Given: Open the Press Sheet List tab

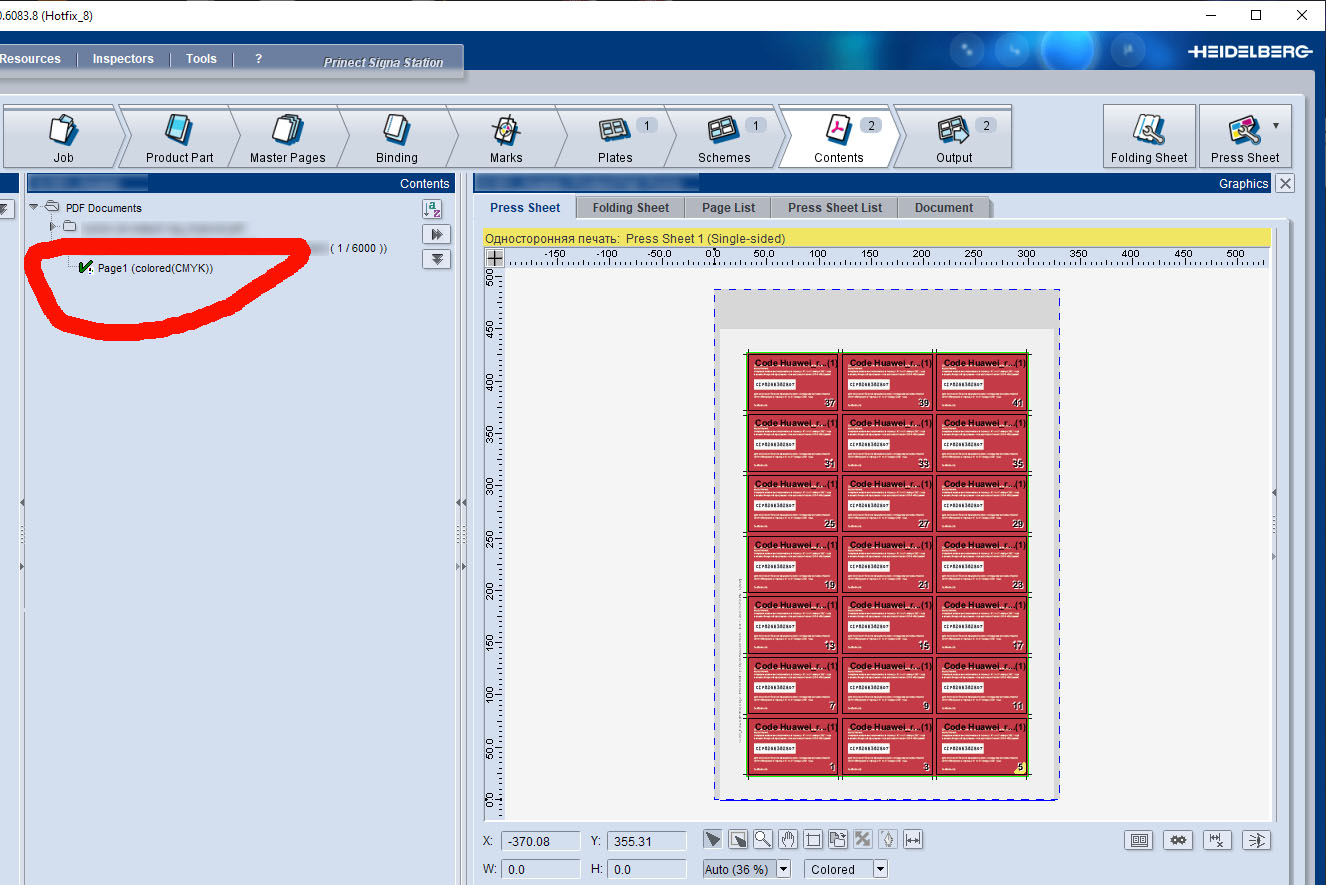Looking at the screenshot, I should [x=835, y=208].
